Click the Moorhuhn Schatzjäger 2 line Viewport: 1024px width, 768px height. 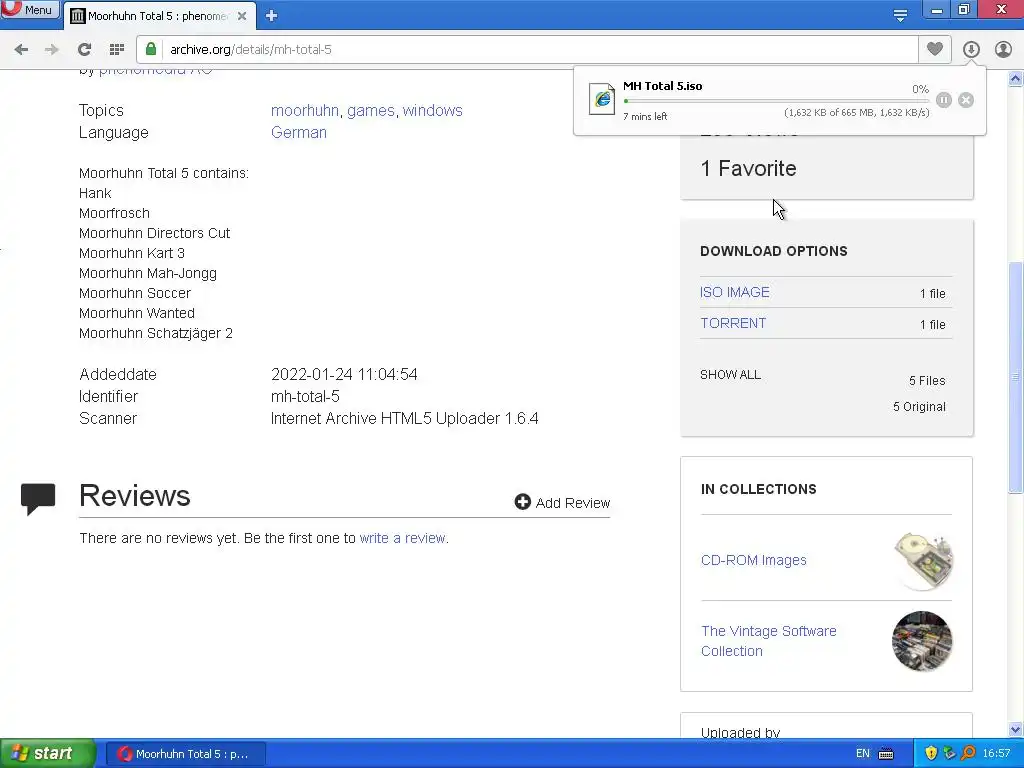coord(155,333)
